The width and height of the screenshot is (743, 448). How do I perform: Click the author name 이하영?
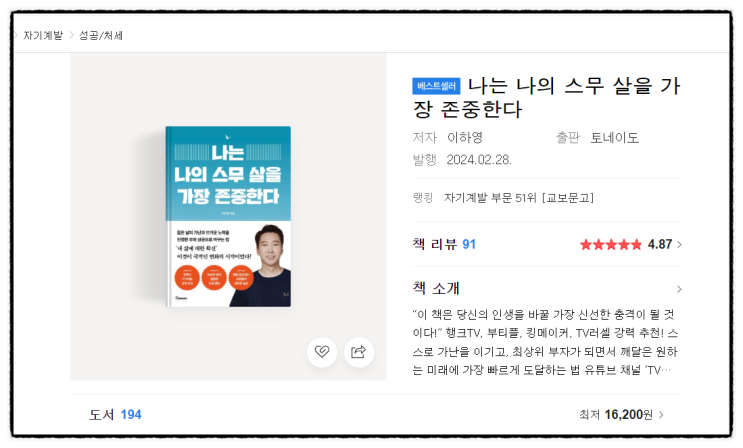[465, 137]
